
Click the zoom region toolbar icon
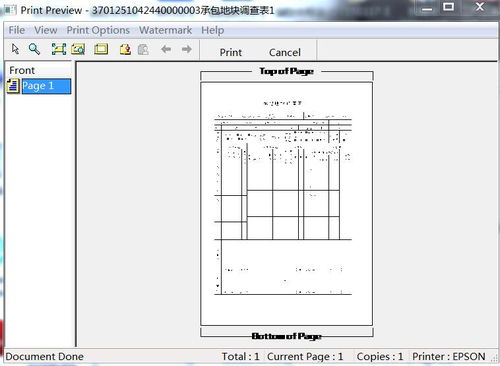click(78, 49)
